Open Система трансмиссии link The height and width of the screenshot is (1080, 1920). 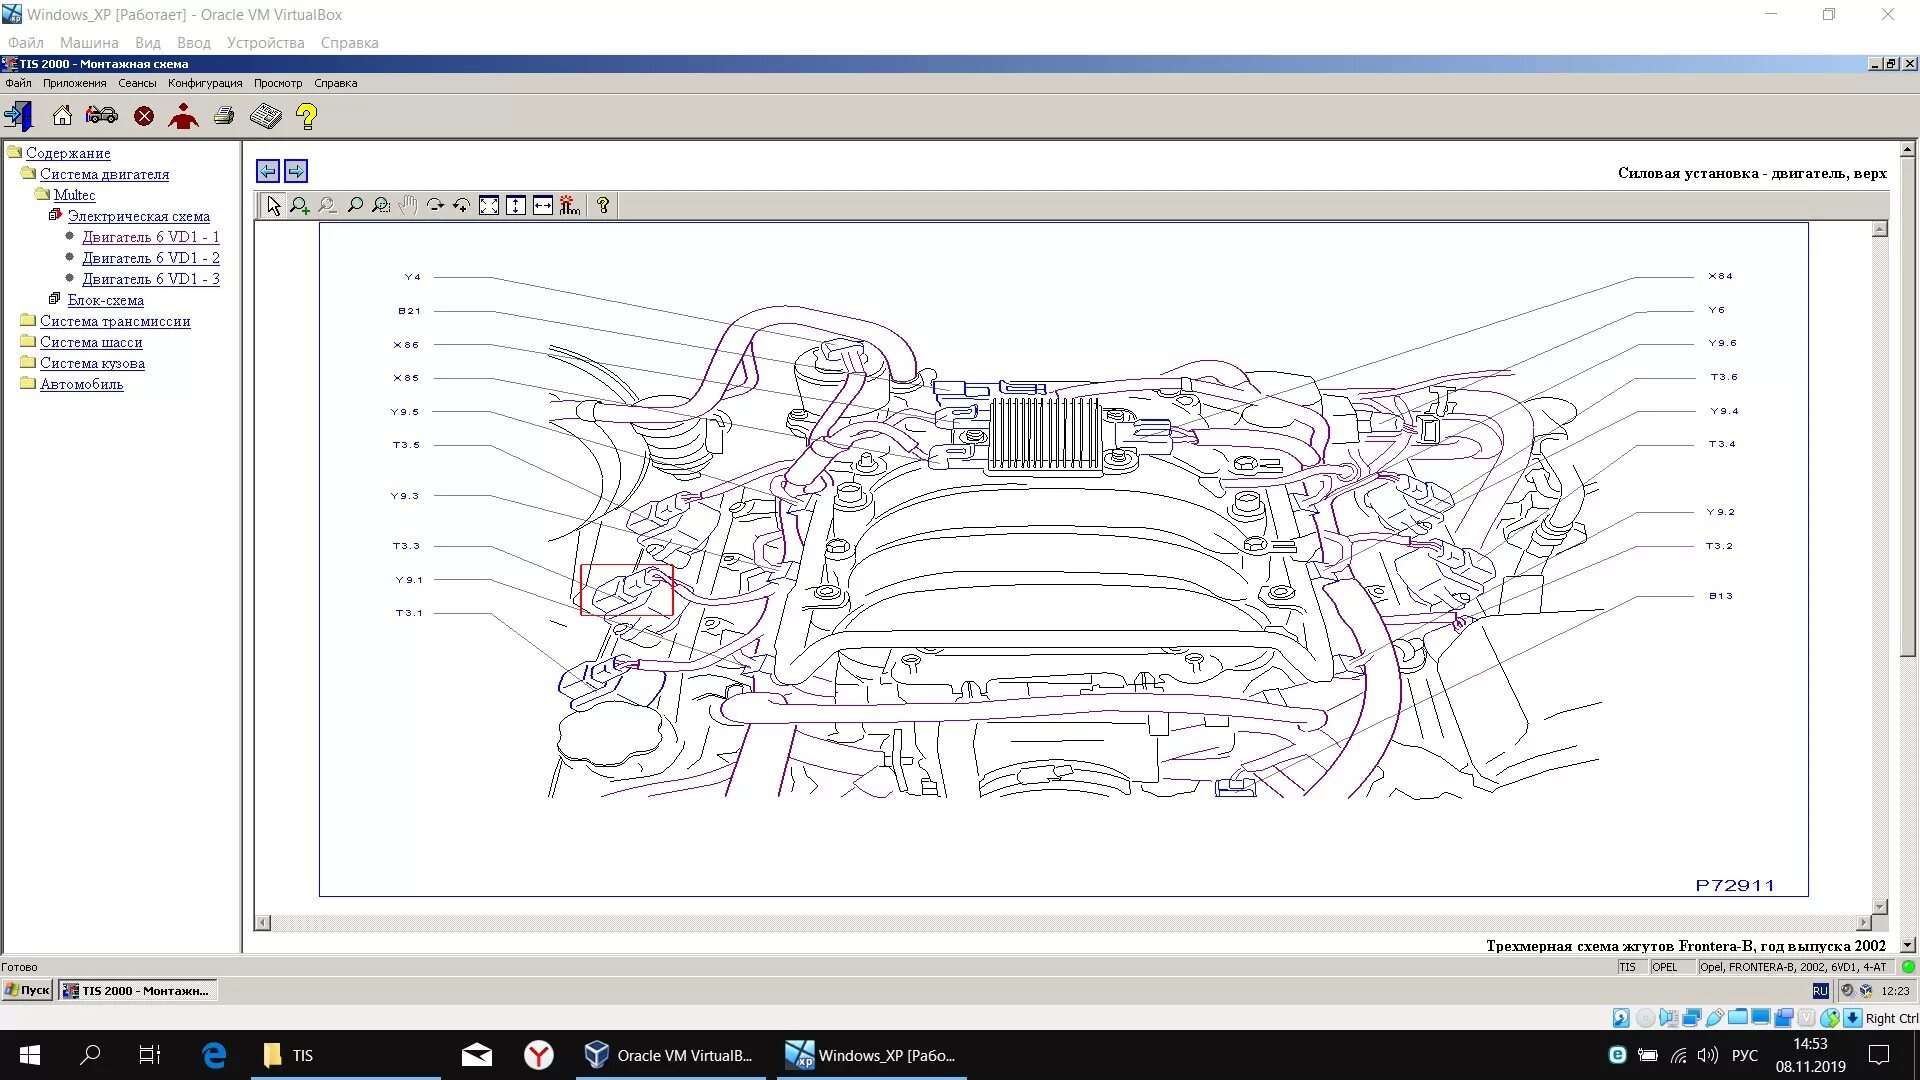(x=115, y=321)
